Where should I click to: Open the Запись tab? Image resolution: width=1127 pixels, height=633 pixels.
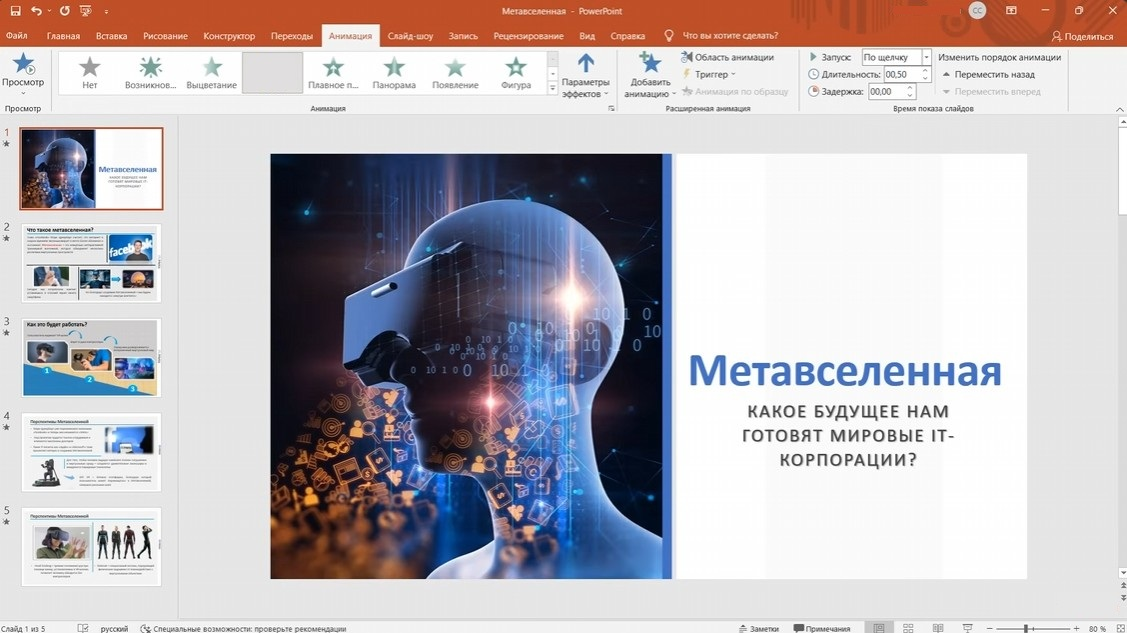(463, 36)
